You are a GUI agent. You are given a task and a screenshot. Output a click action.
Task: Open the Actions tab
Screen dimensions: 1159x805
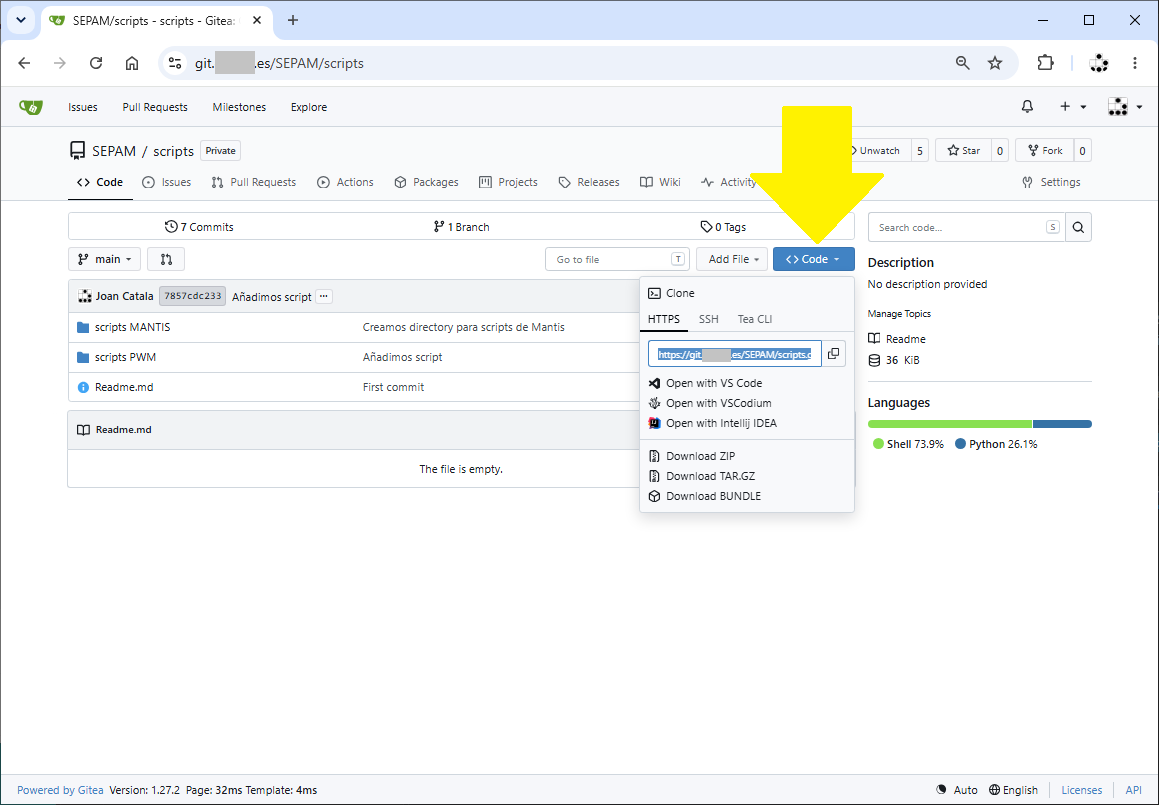click(x=345, y=183)
